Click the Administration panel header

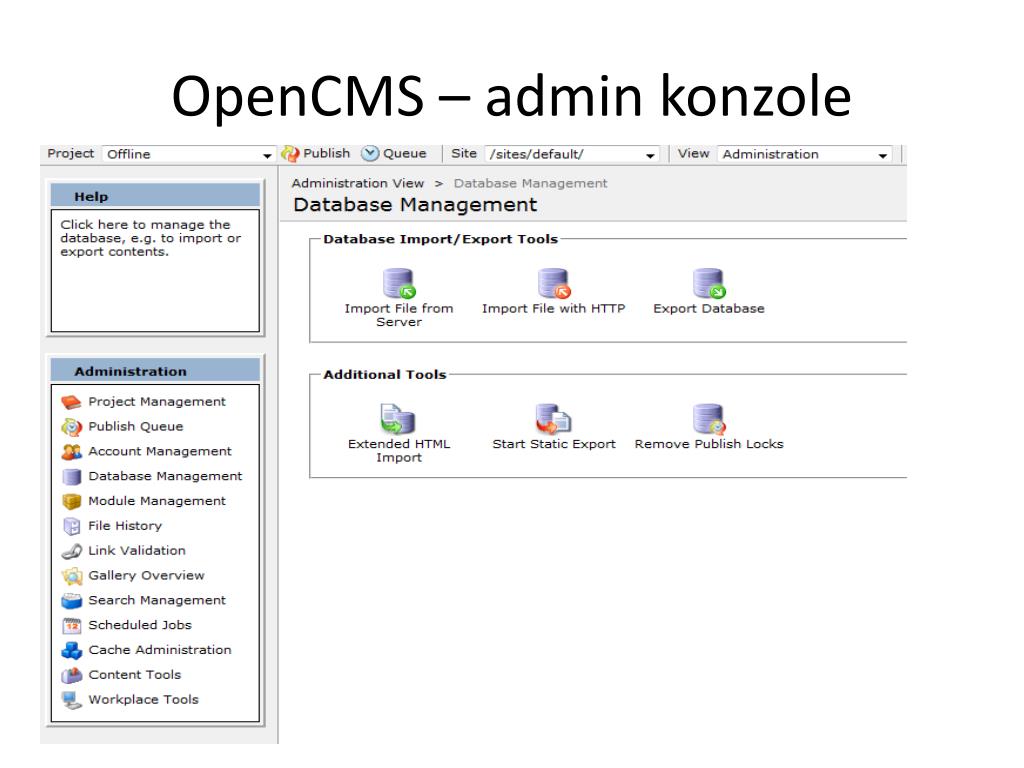155,371
